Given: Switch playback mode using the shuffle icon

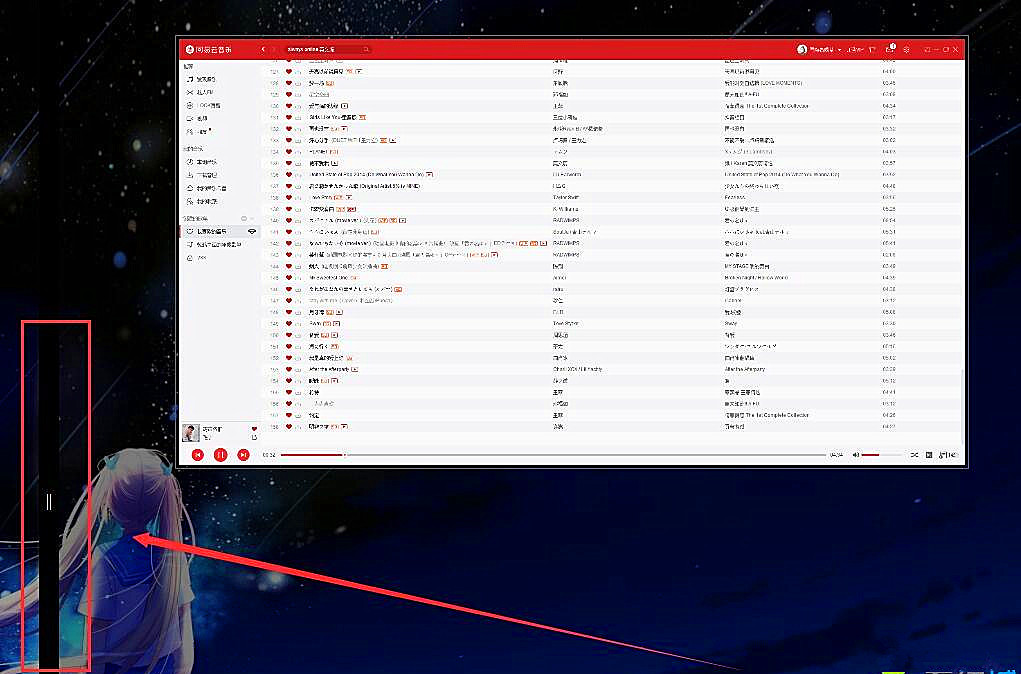Looking at the screenshot, I should click(x=914, y=455).
